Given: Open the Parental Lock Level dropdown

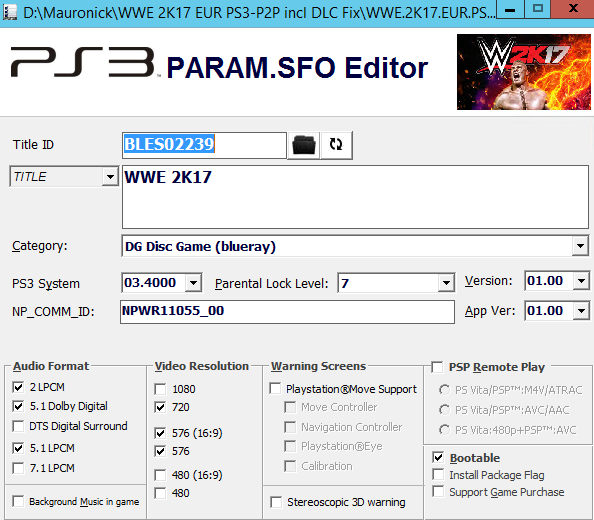Looking at the screenshot, I should click(x=446, y=283).
